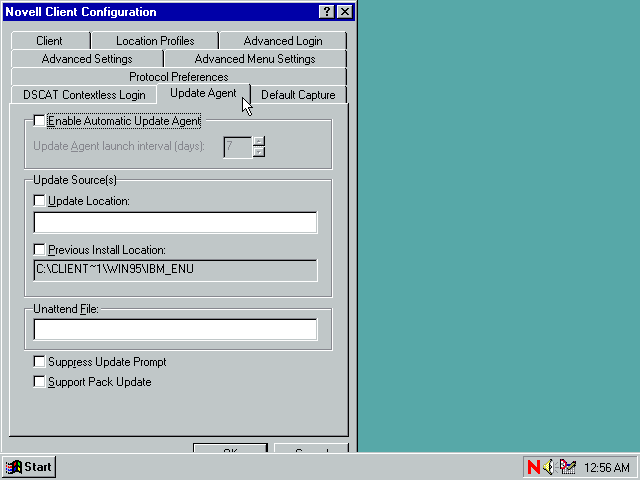Image resolution: width=640 pixels, height=480 pixels.
Task: Go to Protocol Preferences tab
Action: pos(179,77)
